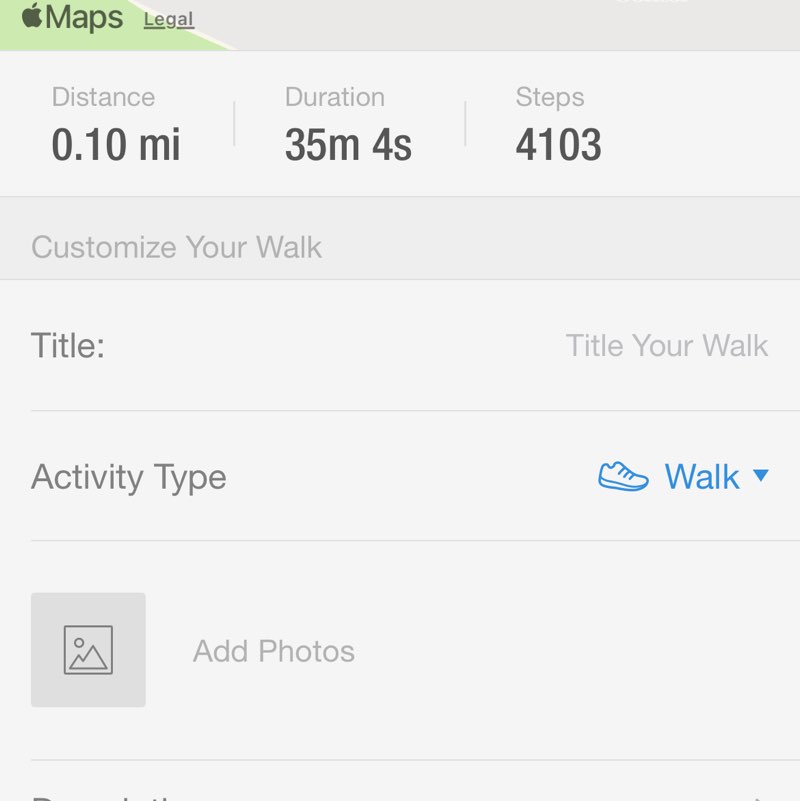Image resolution: width=800 pixels, height=801 pixels.
Task: Tap the Steps stat label
Action: pyautogui.click(x=550, y=97)
